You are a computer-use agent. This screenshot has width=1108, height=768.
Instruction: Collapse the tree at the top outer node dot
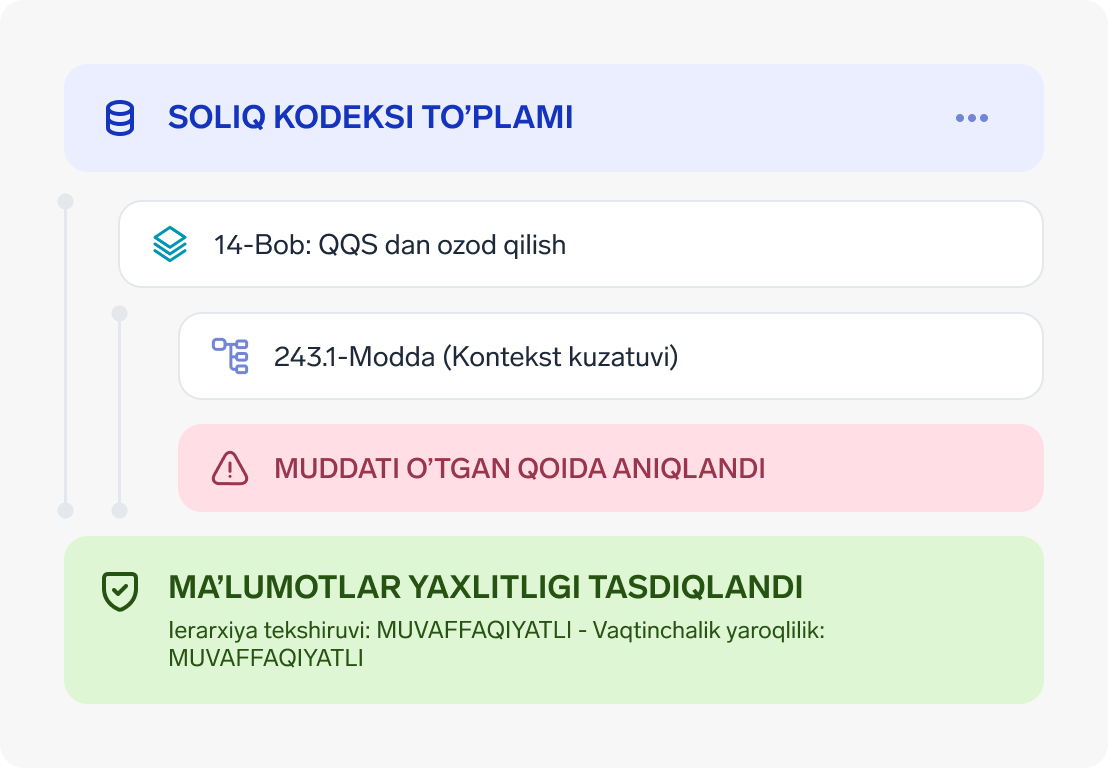tap(66, 201)
